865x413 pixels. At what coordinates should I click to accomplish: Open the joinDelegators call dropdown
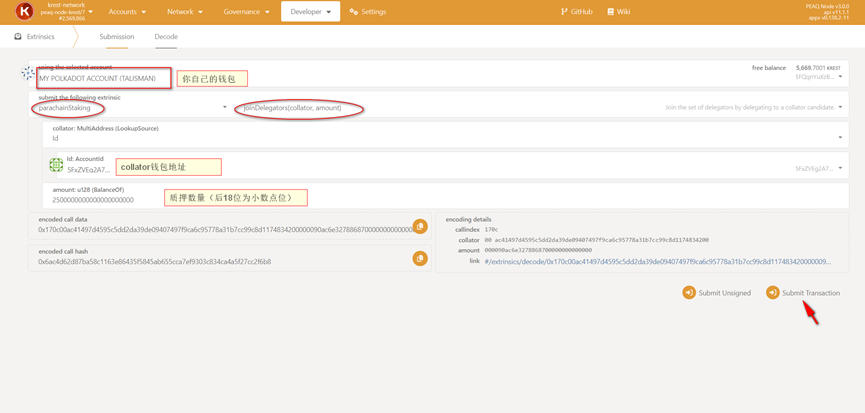(542, 103)
